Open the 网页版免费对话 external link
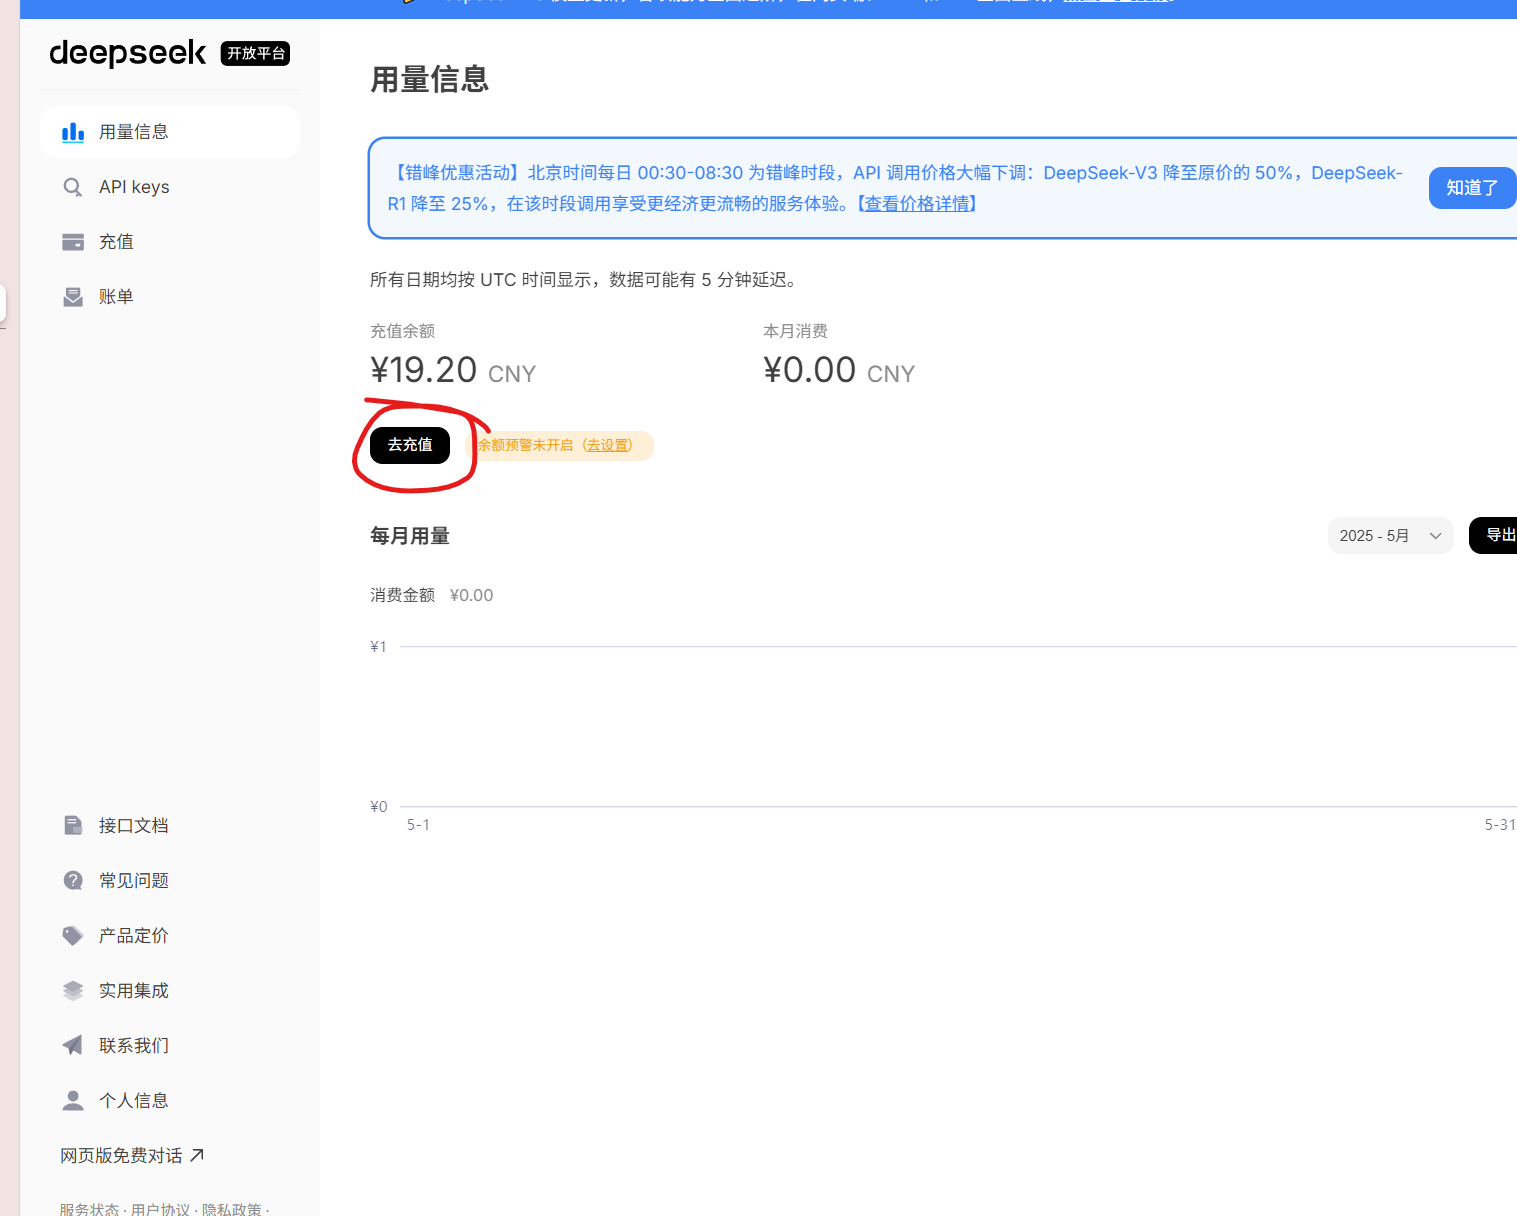Image resolution: width=1517 pixels, height=1216 pixels. pyautogui.click(x=132, y=1155)
